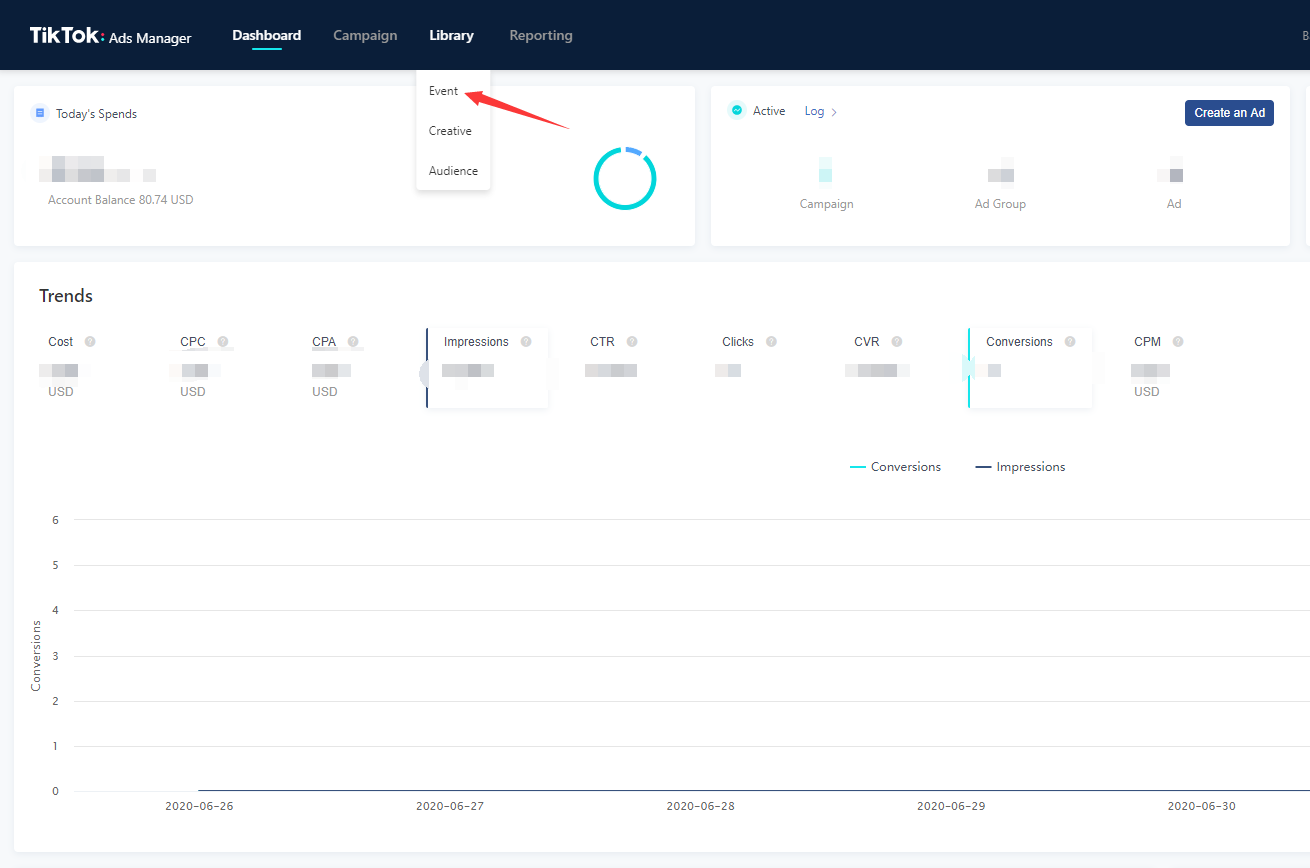
Task: Click the Impressions help icon
Action: point(526,342)
